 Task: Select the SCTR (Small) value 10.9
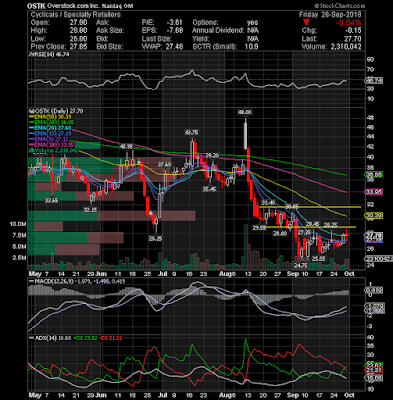click(252, 47)
